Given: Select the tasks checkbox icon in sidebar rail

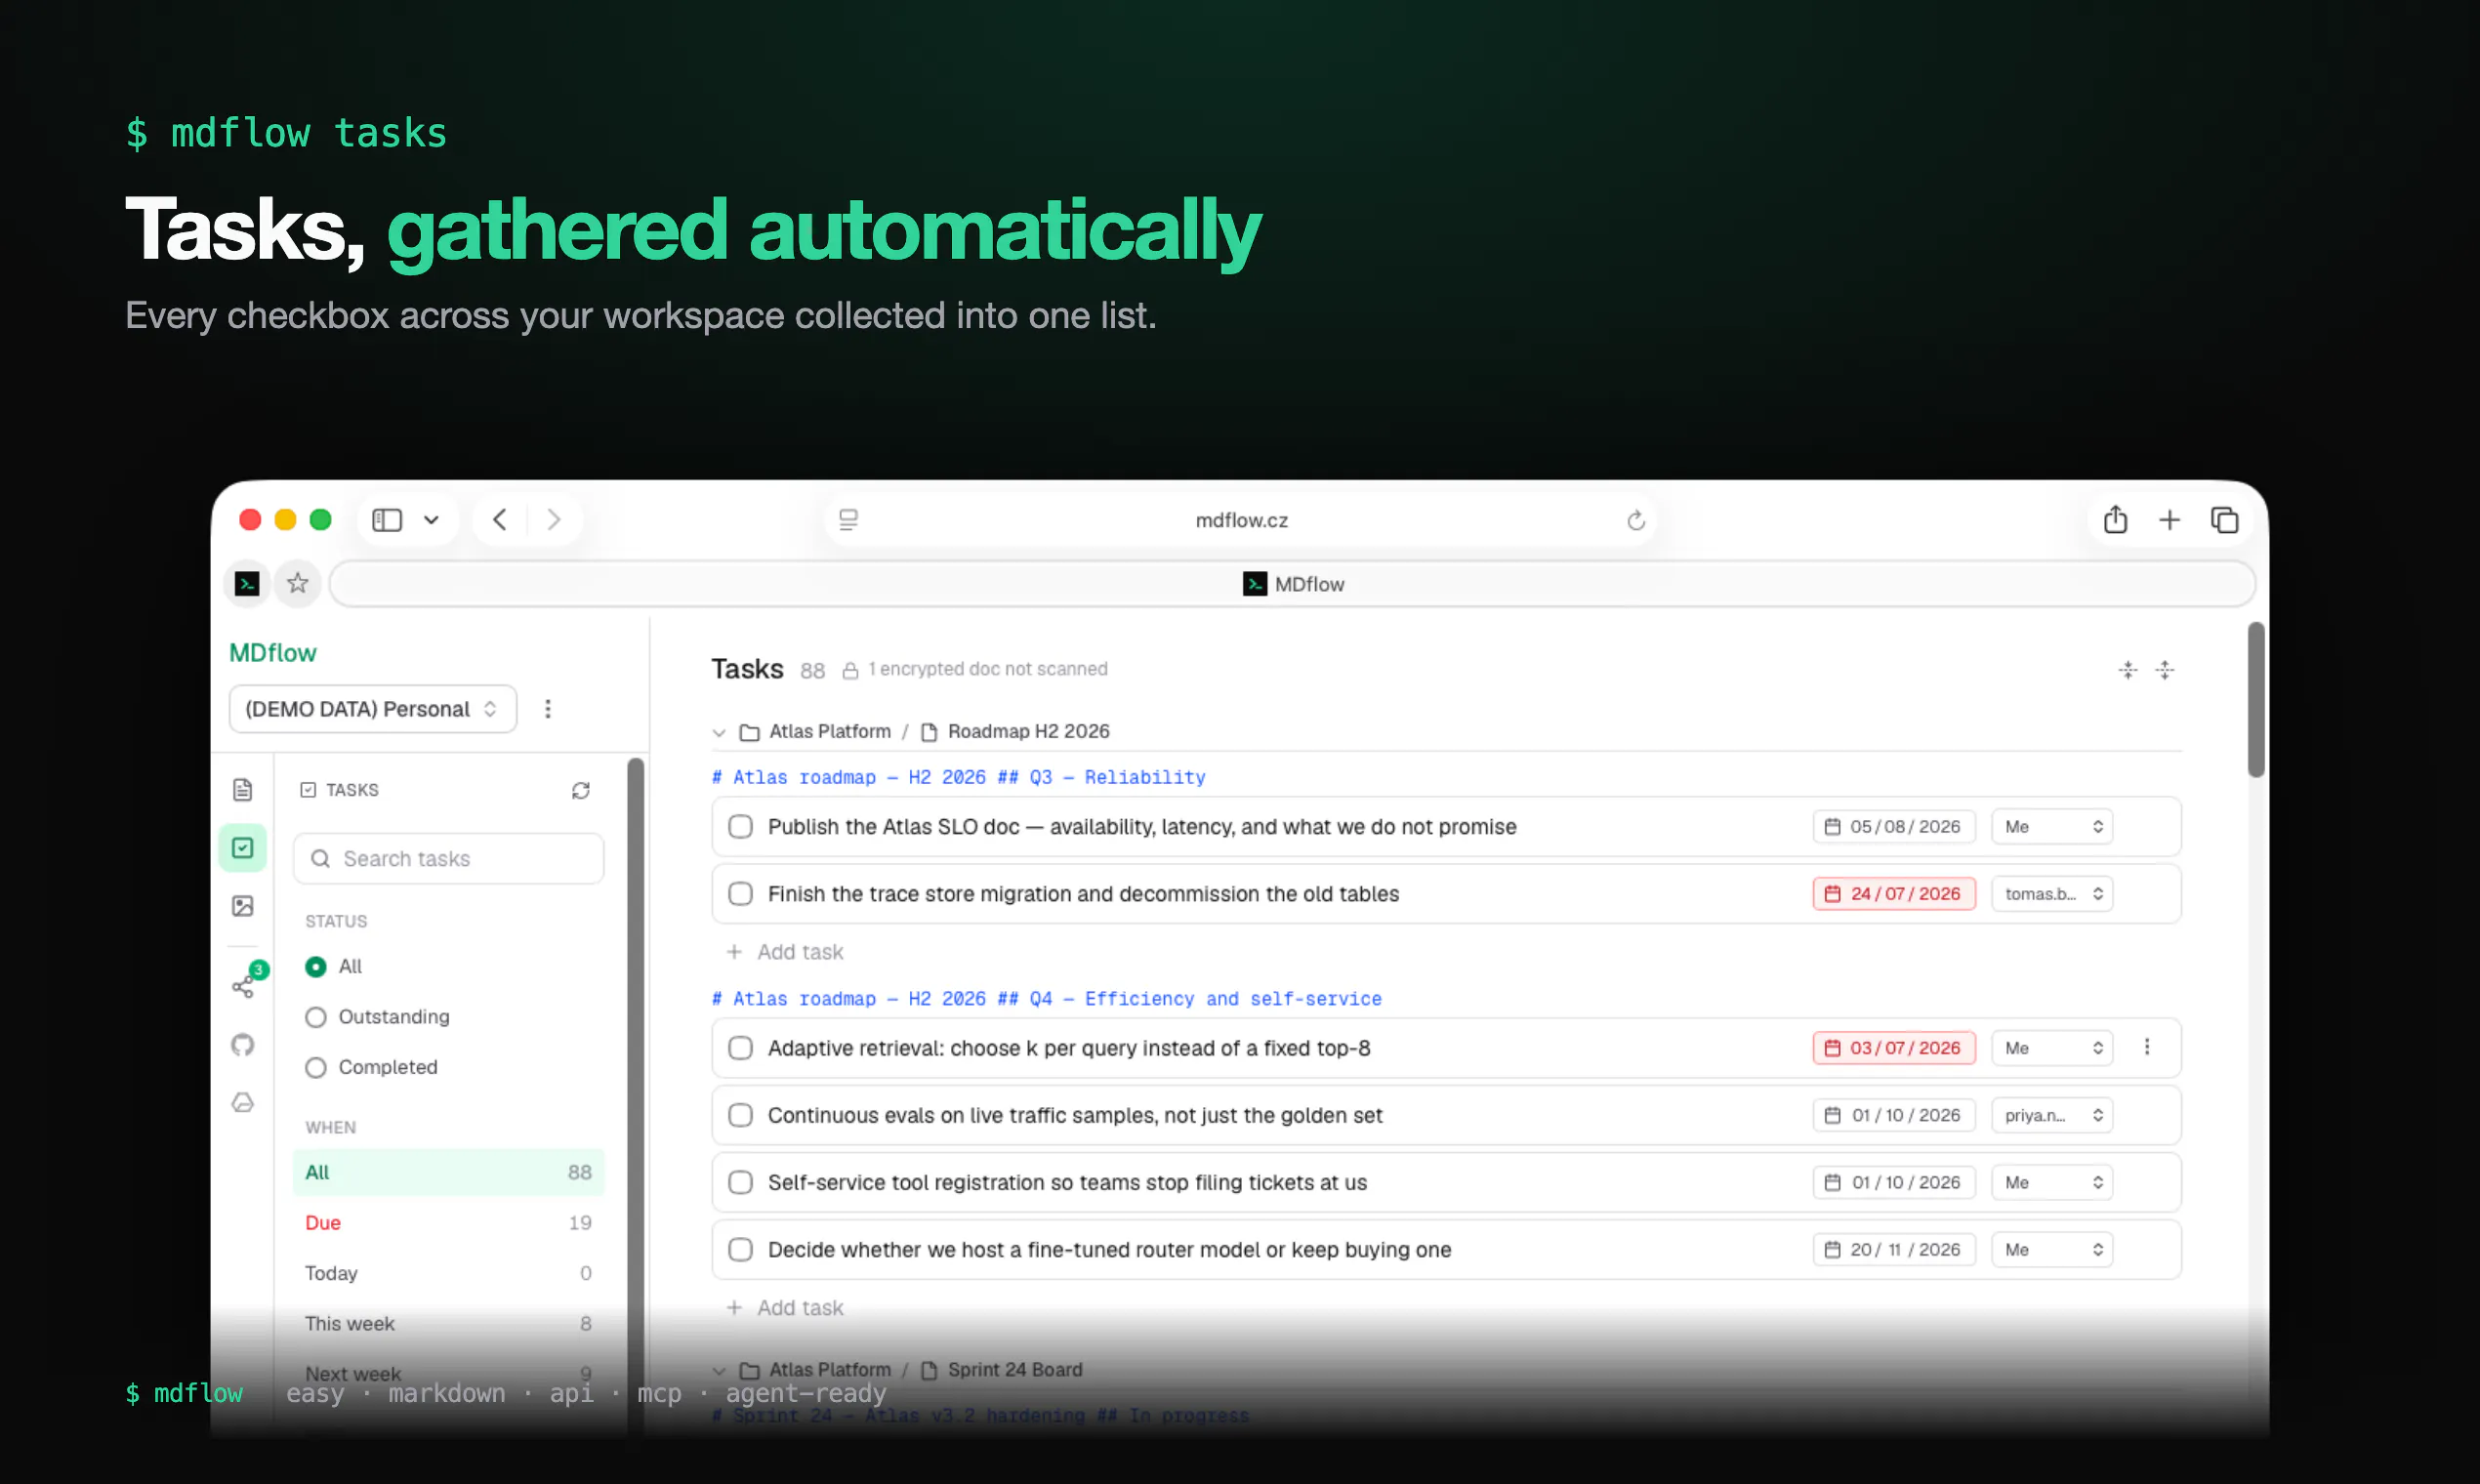Looking at the screenshot, I should tap(243, 848).
